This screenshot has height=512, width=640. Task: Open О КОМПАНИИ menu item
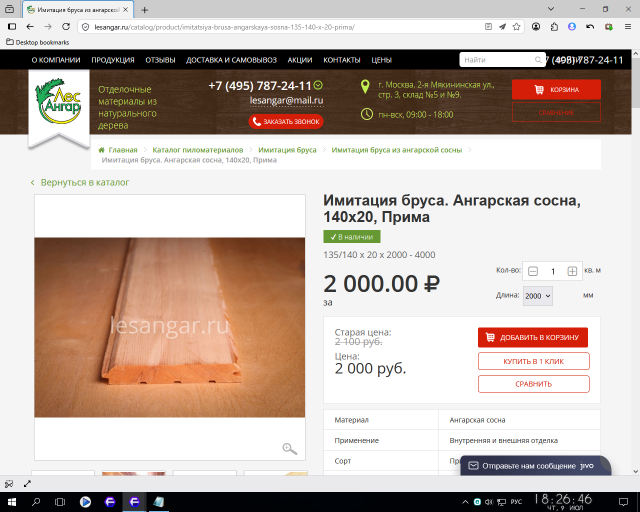(x=56, y=60)
